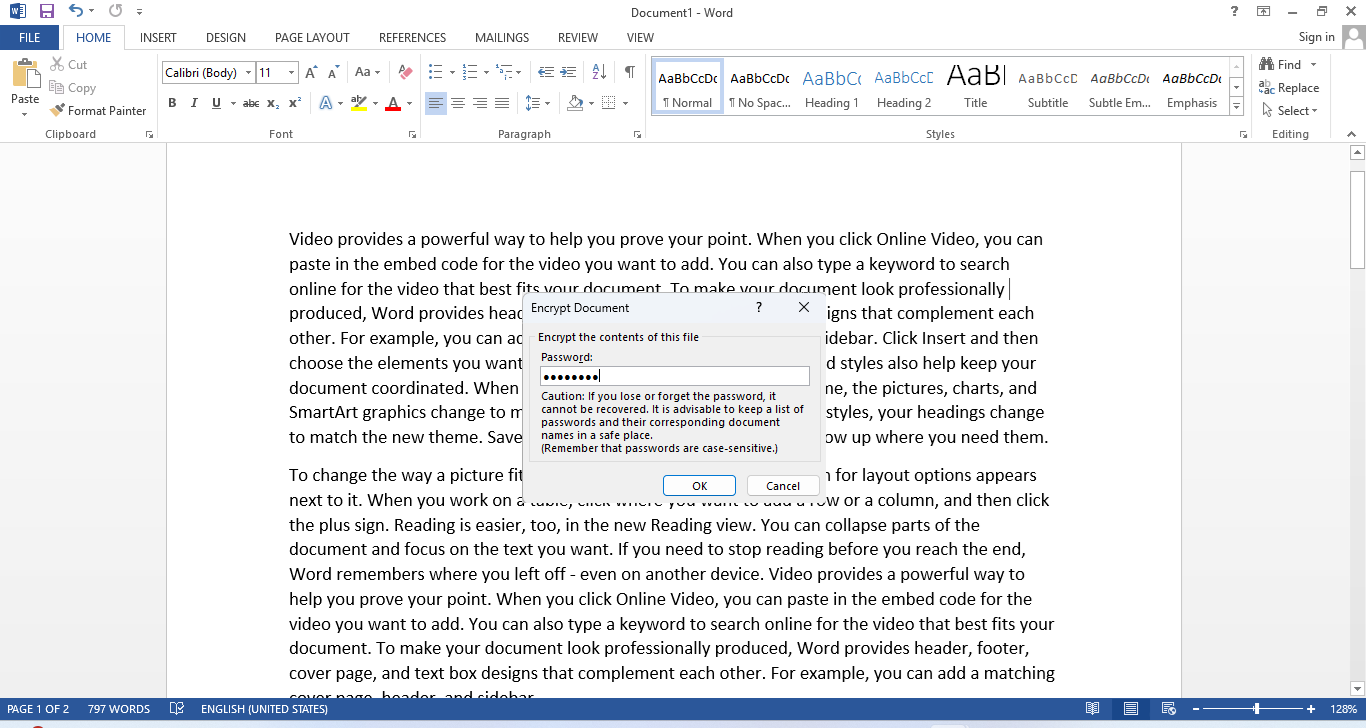Clear all formatting eraser icon
The width and height of the screenshot is (1366, 728).
pyautogui.click(x=405, y=73)
